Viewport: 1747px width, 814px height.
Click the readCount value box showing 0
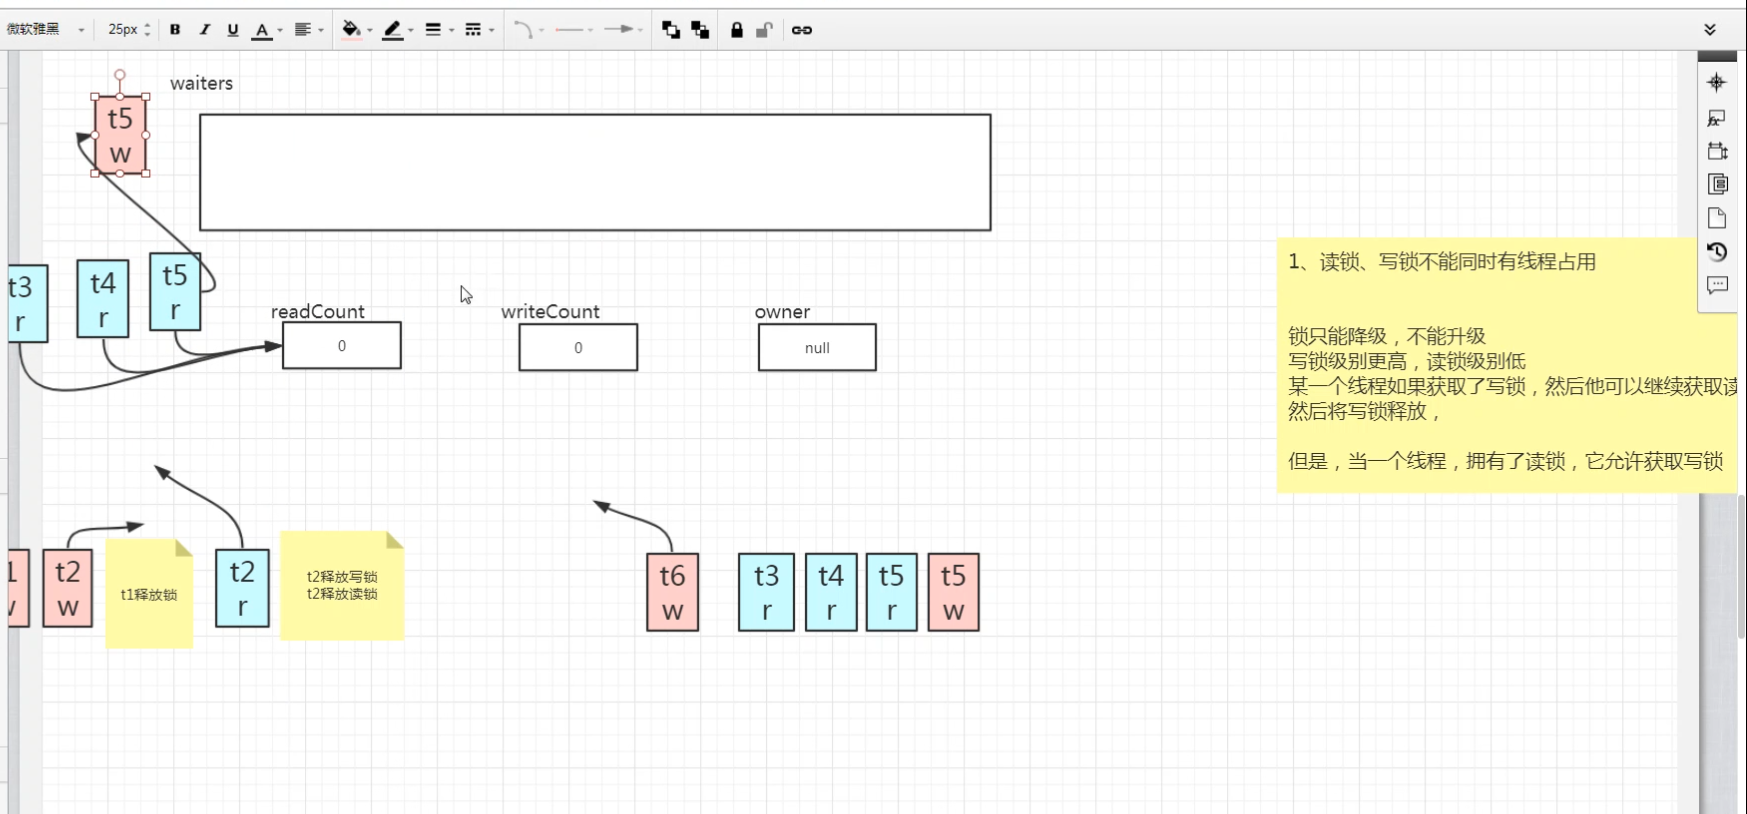[x=342, y=346]
